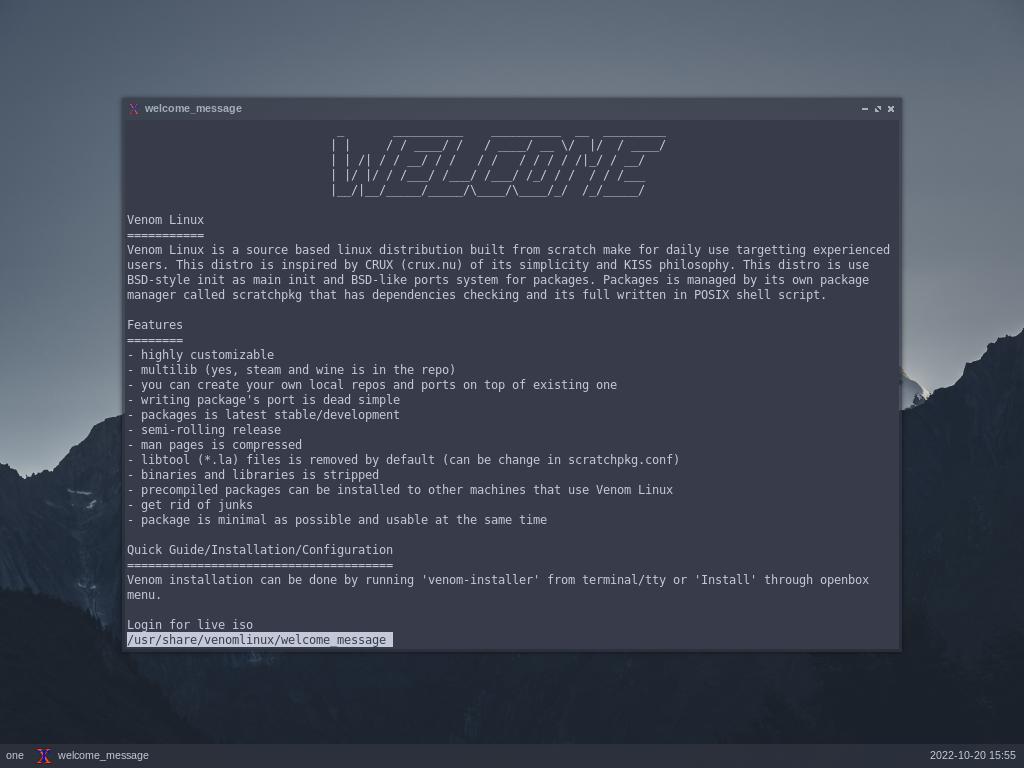This screenshot has width=1024, height=768.
Task: Click the 'you can create your own local repos' line
Action: click(372, 385)
